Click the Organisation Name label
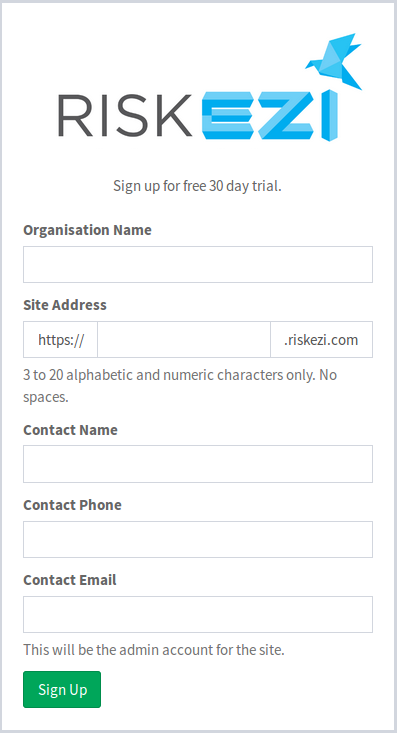397x733 pixels. tap(87, 230)
